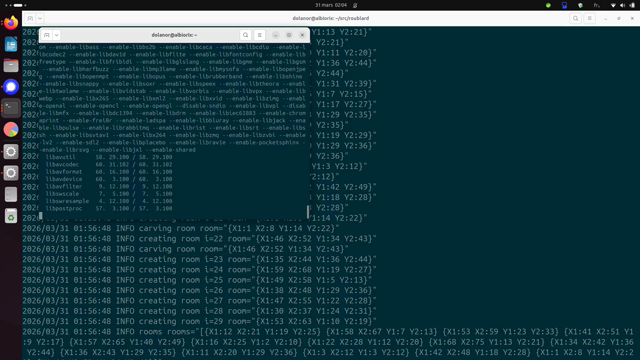Open the clock and calendar in top bar
The height and width of the screenshot is (360, 640).
click(x=331, y=5)
